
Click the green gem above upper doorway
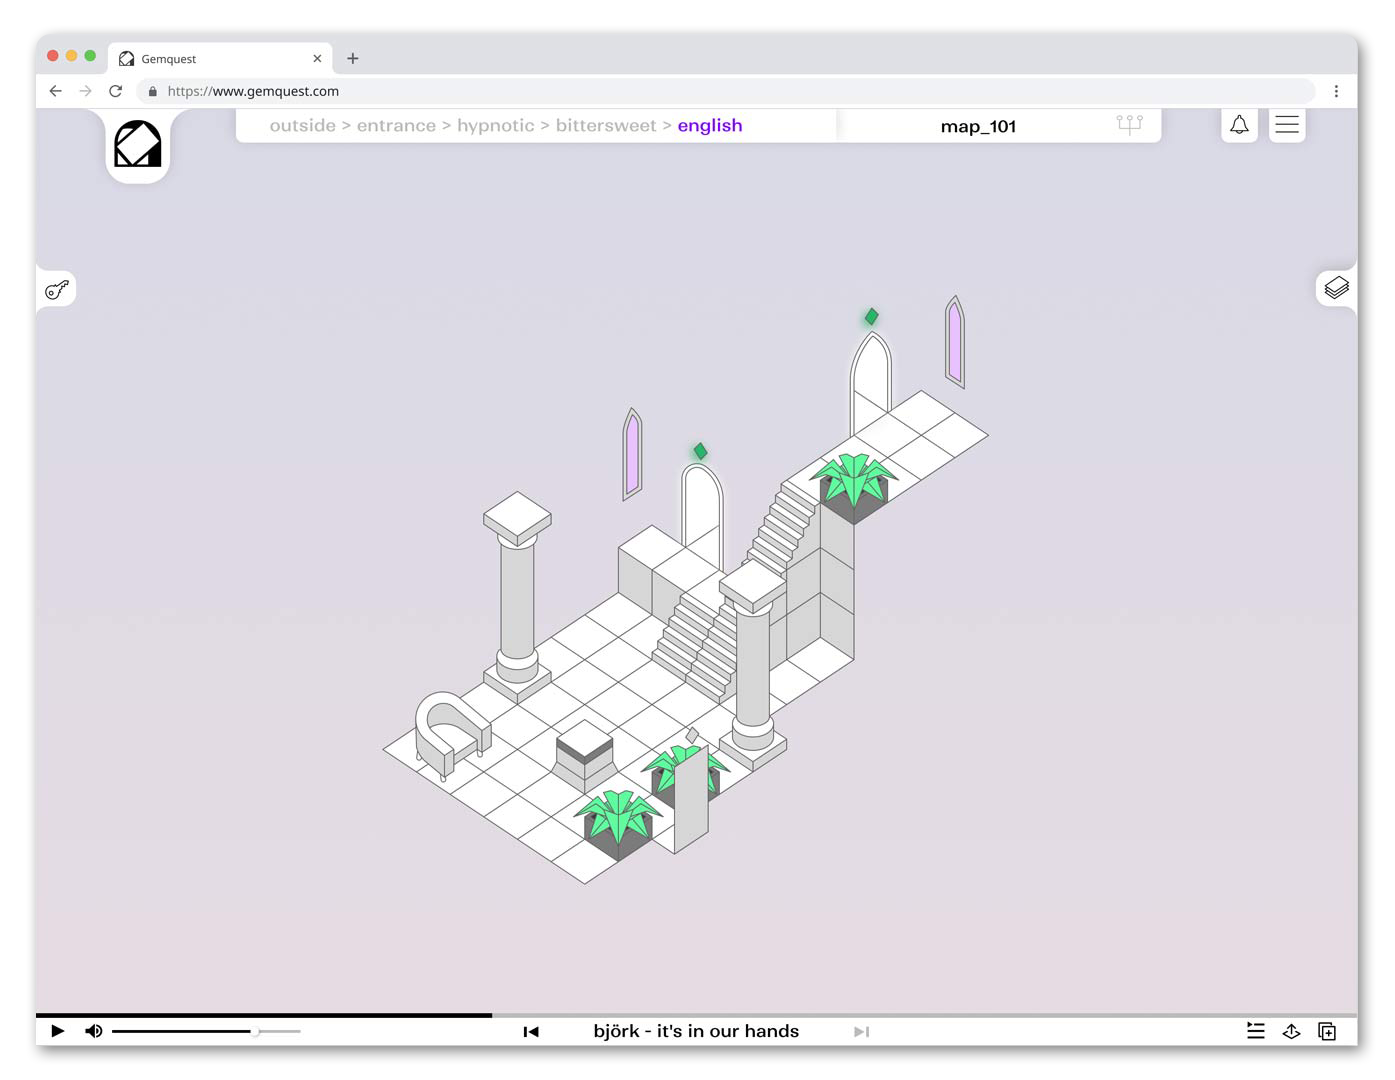coord(871,317)
